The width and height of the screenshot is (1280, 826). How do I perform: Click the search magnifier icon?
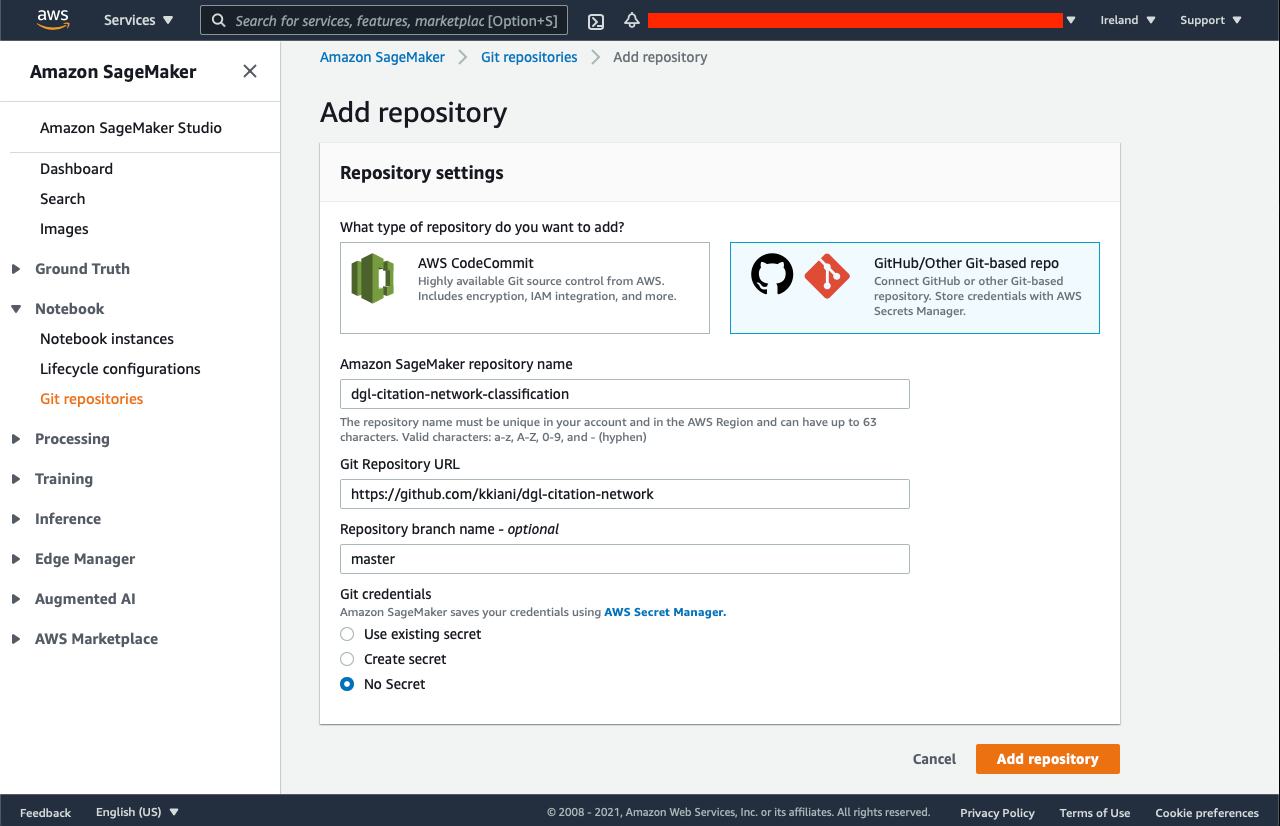(x=219, y=20)
